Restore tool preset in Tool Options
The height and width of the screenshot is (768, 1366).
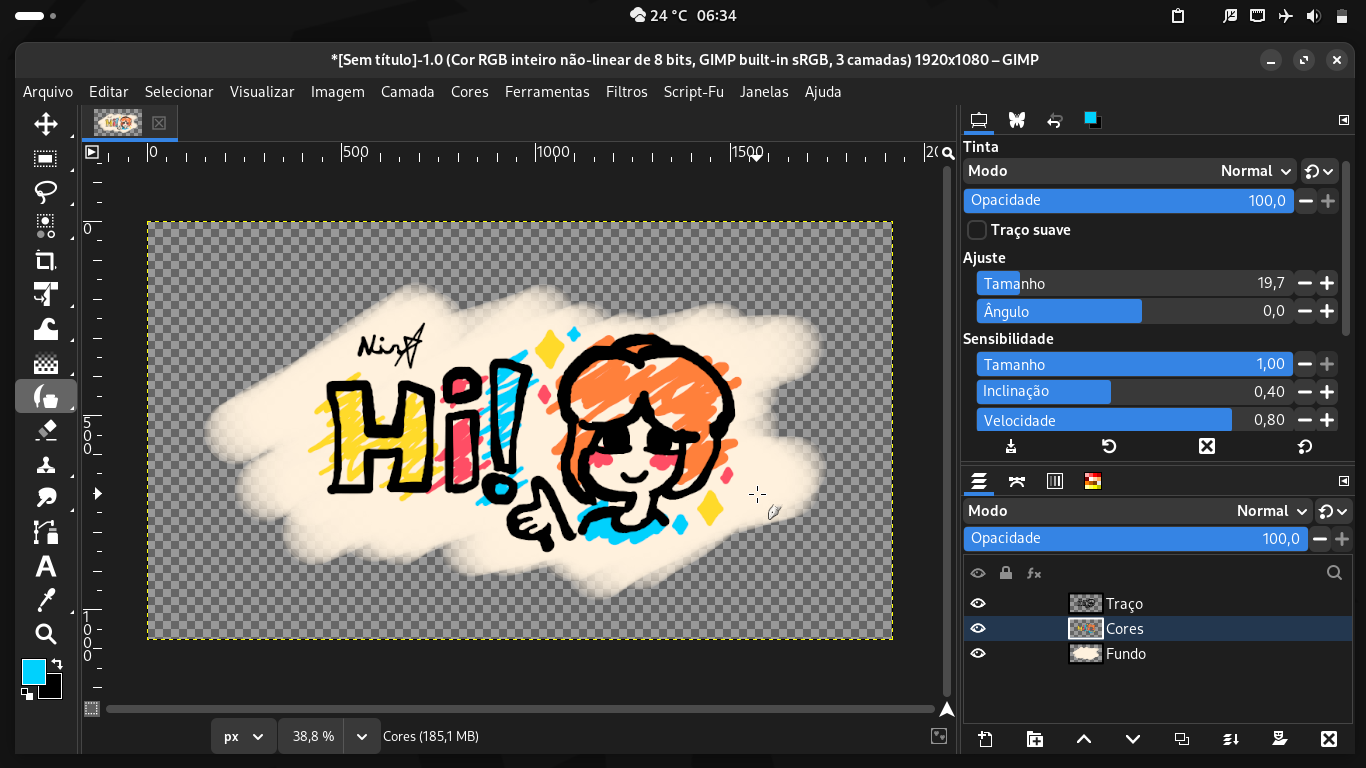tap(1108, 446)
